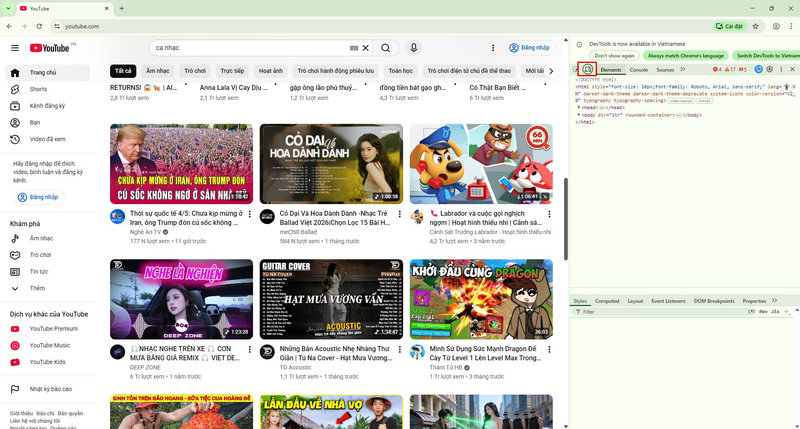Open DevTools settings gear
This screenshot has width=800, height=429.
[769, 69]
